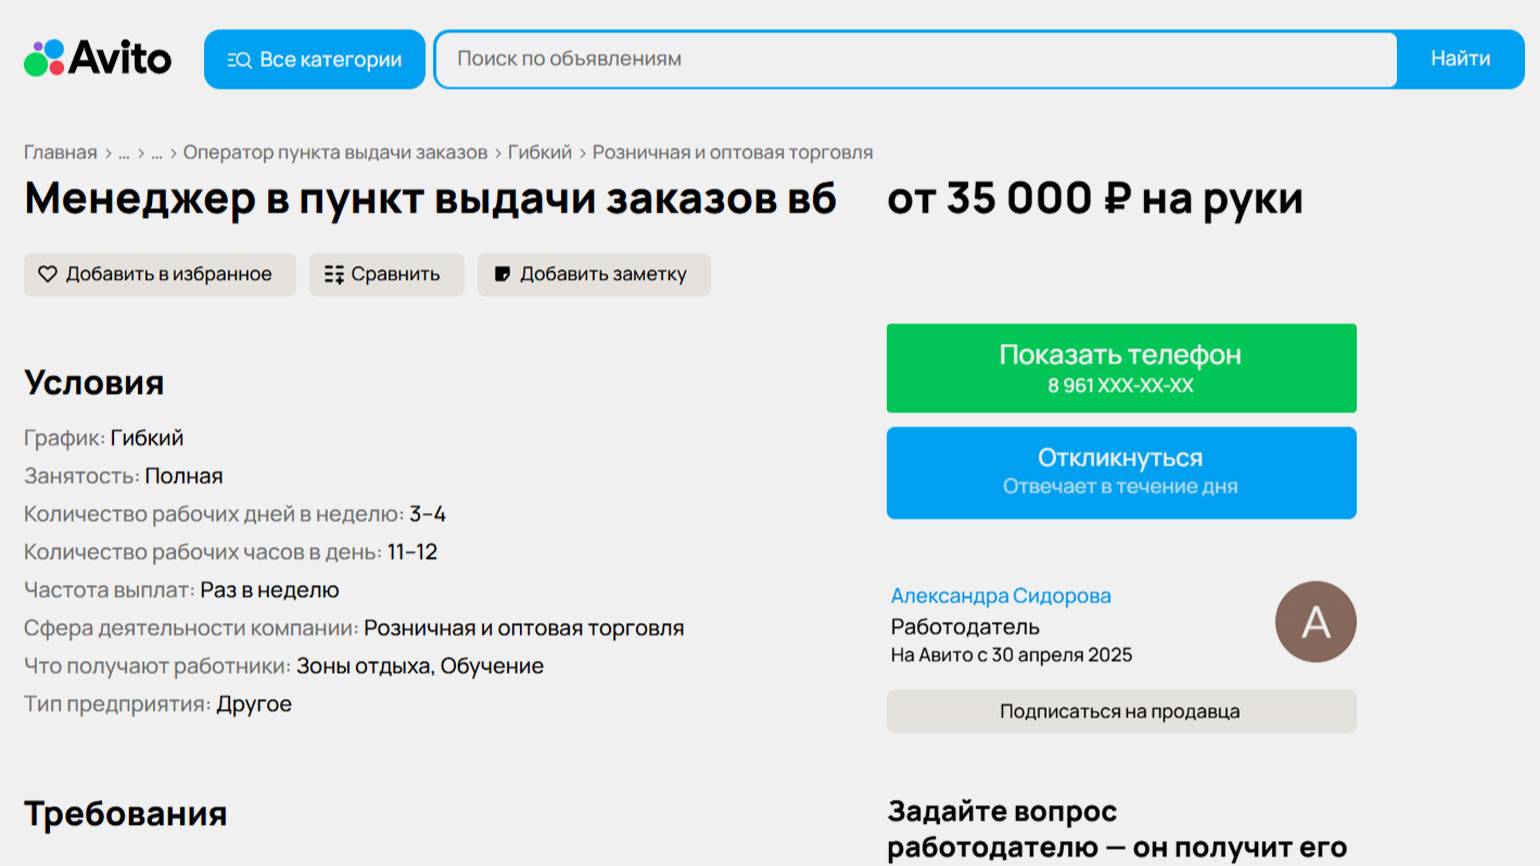Open the Гибкий breadcrumb link

coord(540,152)
